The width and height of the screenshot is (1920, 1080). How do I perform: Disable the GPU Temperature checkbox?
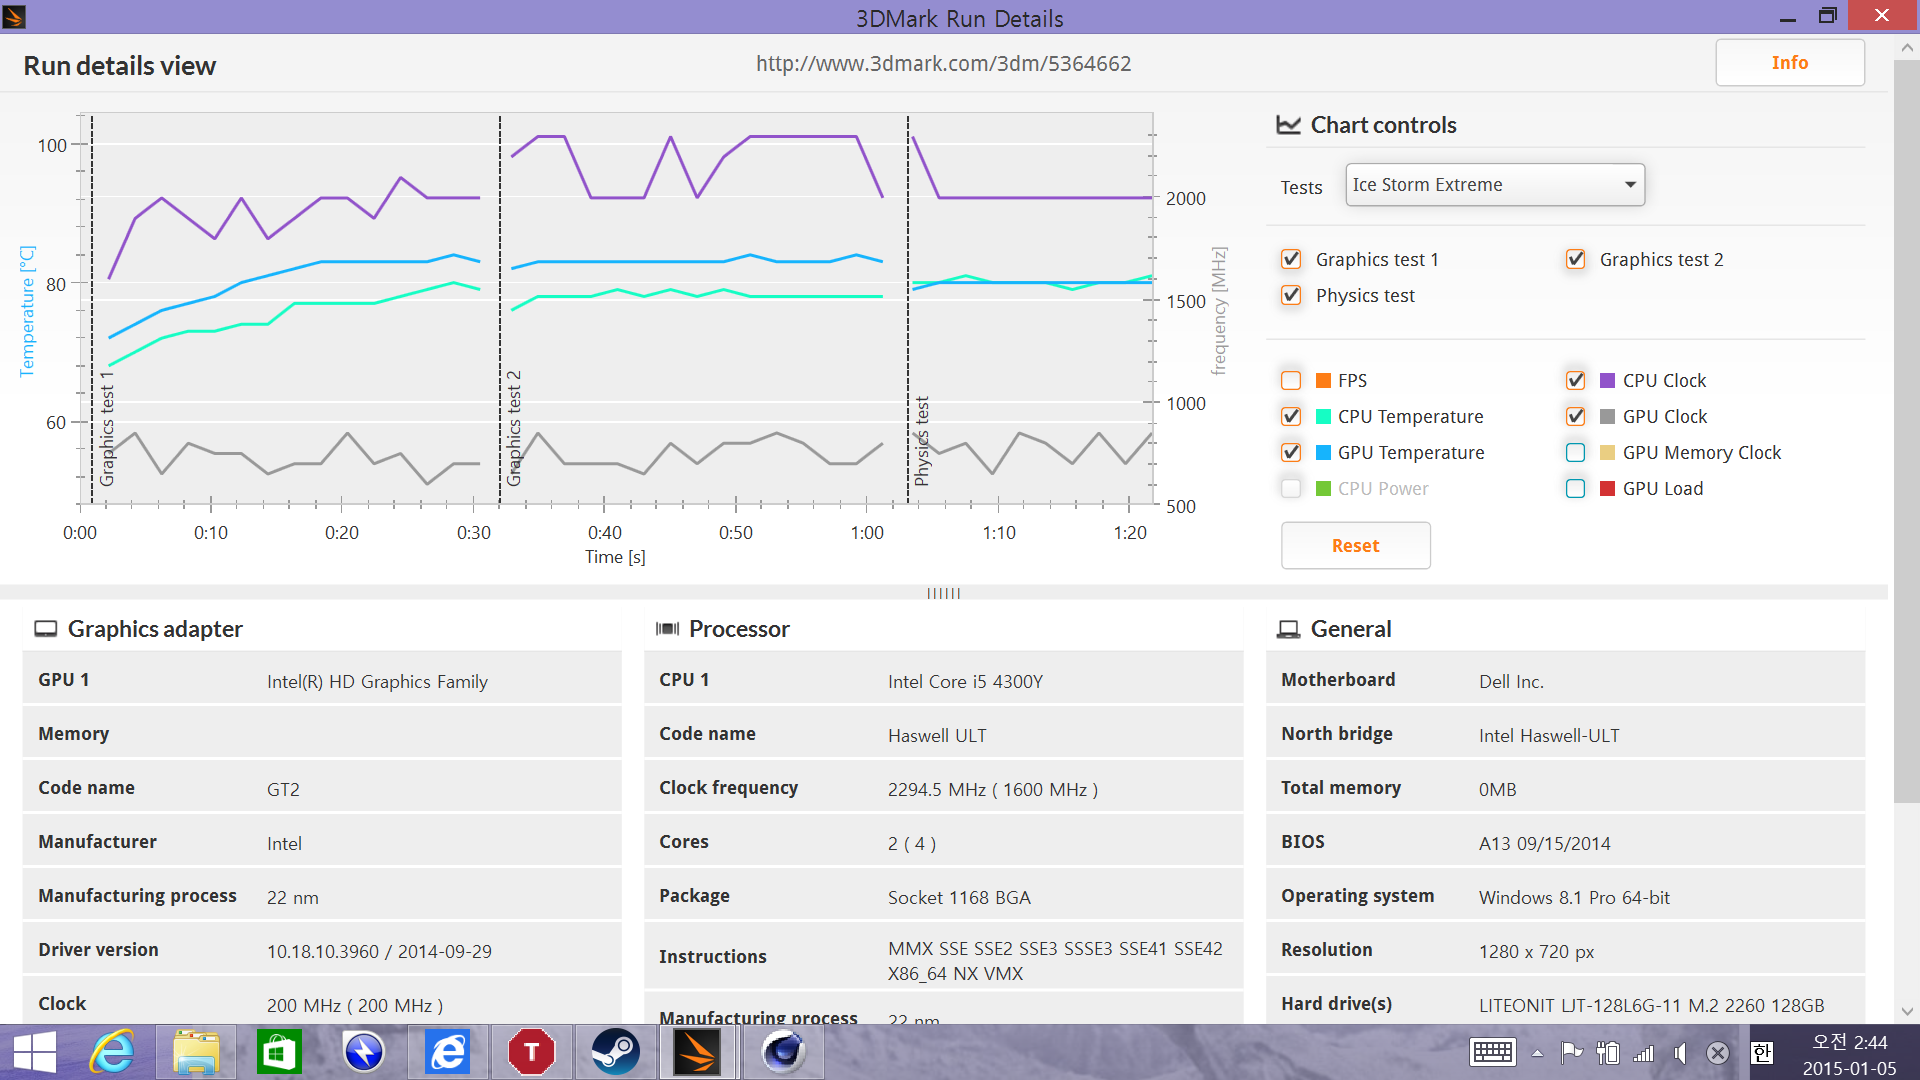[1291, 452]
